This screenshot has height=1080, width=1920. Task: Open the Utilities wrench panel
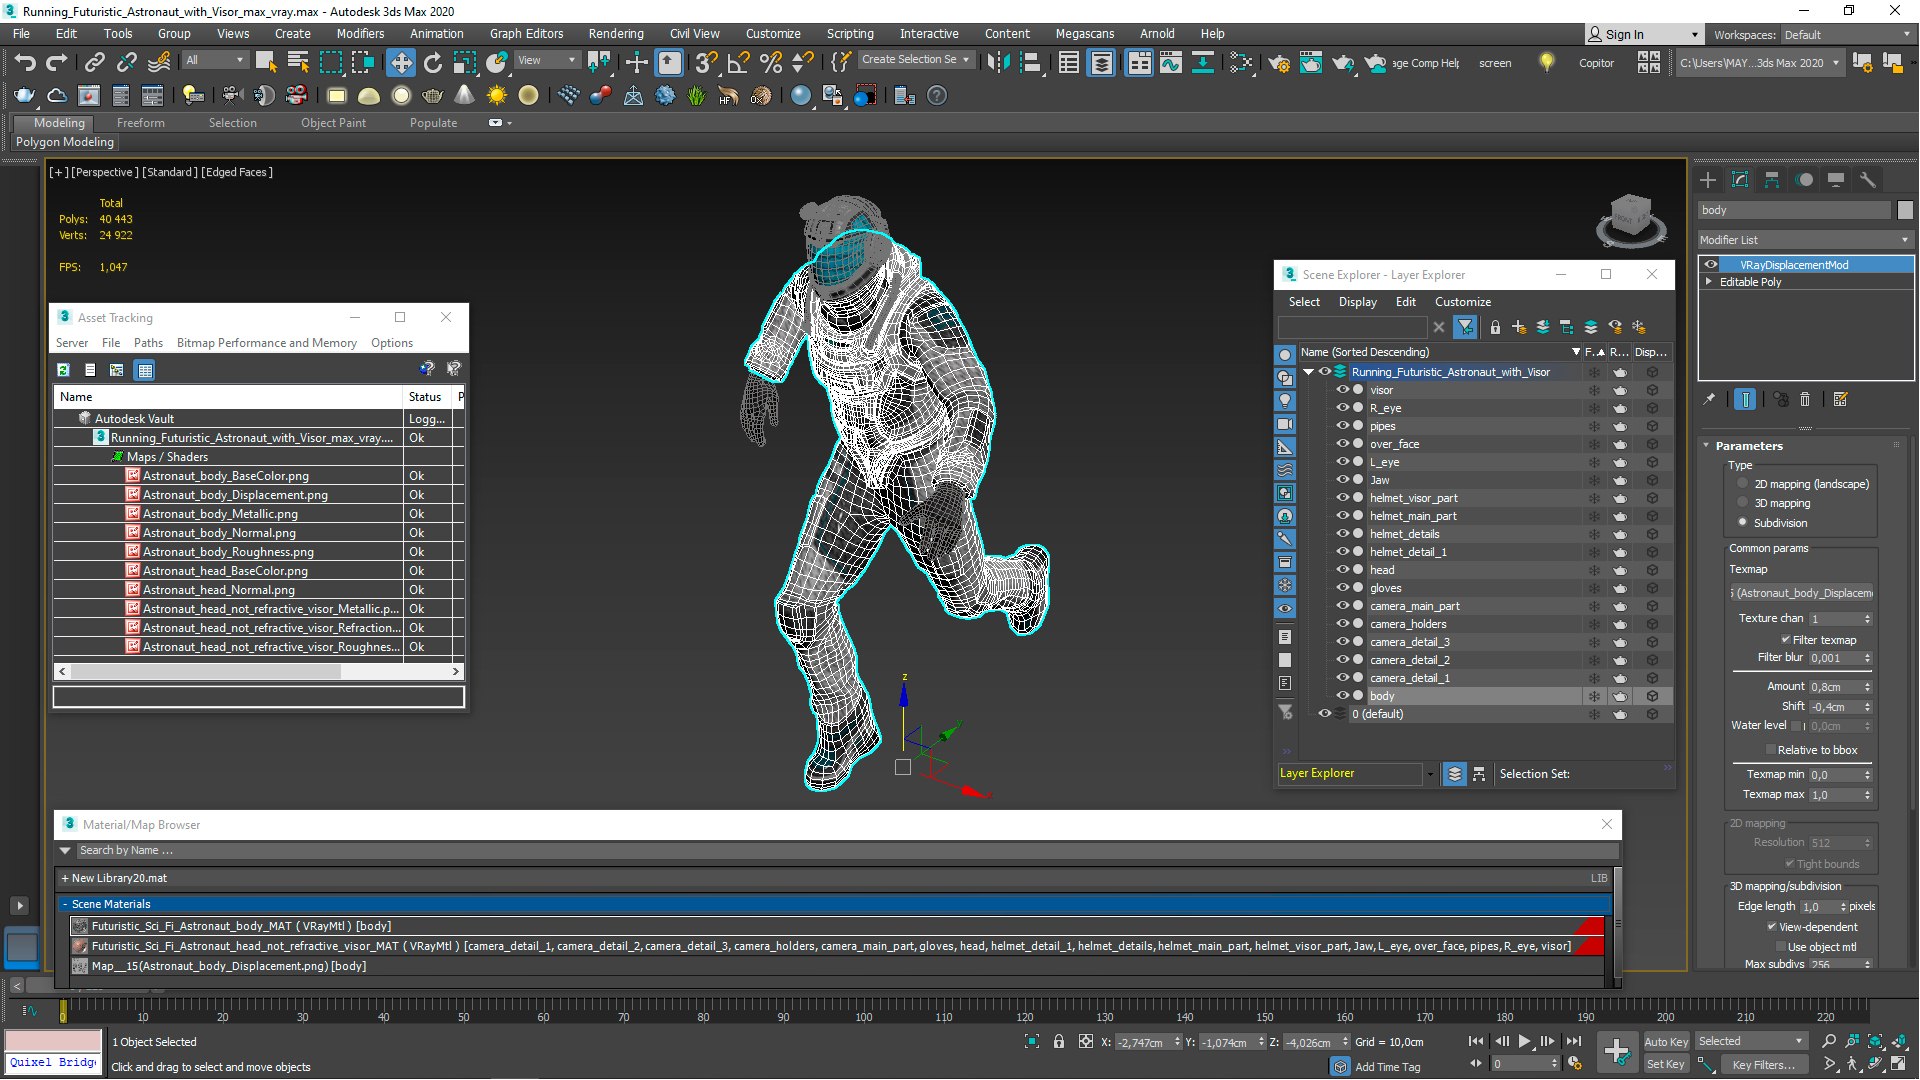(1868, 180)
